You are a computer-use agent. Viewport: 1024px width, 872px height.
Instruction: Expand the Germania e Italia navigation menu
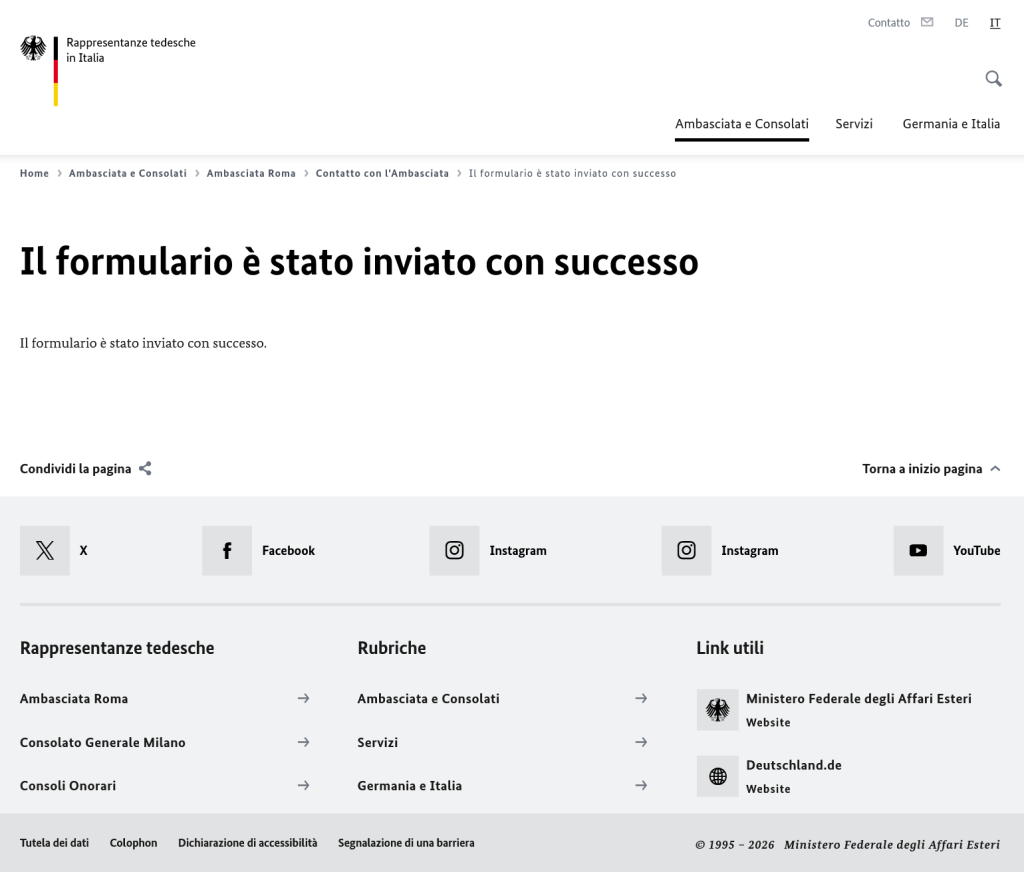tap(951, 124)
